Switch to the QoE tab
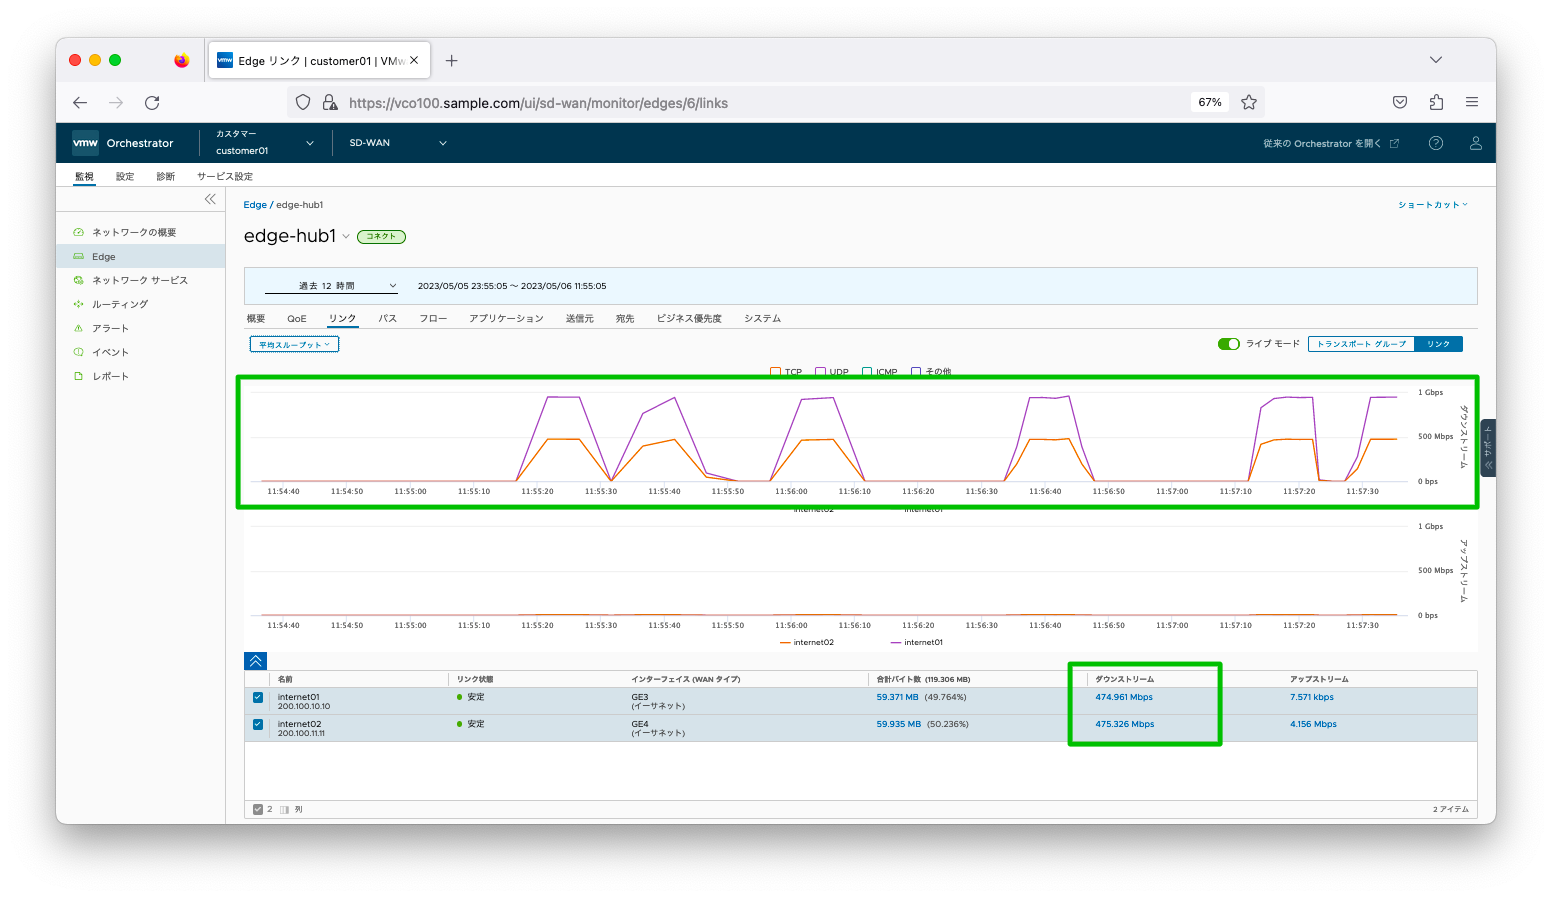 [x=297, y=318]
